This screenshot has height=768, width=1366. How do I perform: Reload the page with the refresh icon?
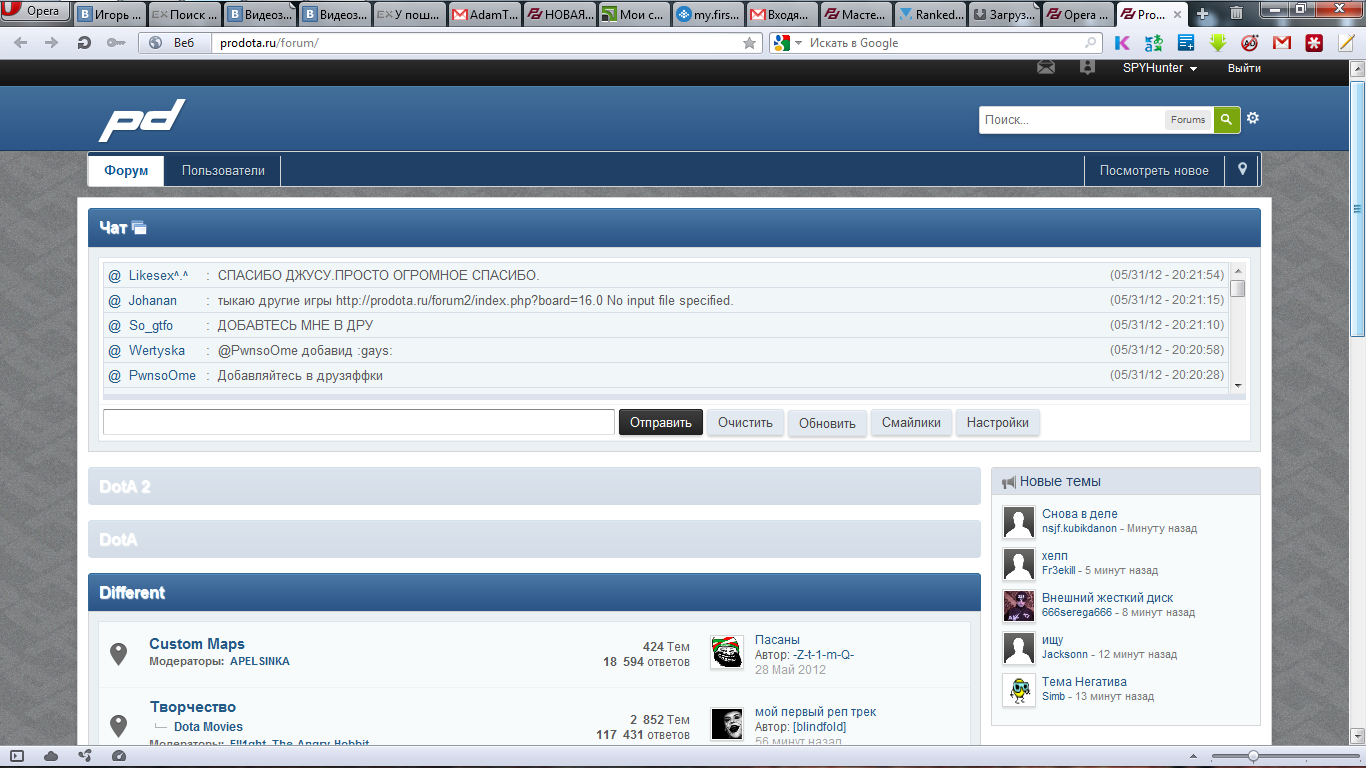tap(85, 43)
